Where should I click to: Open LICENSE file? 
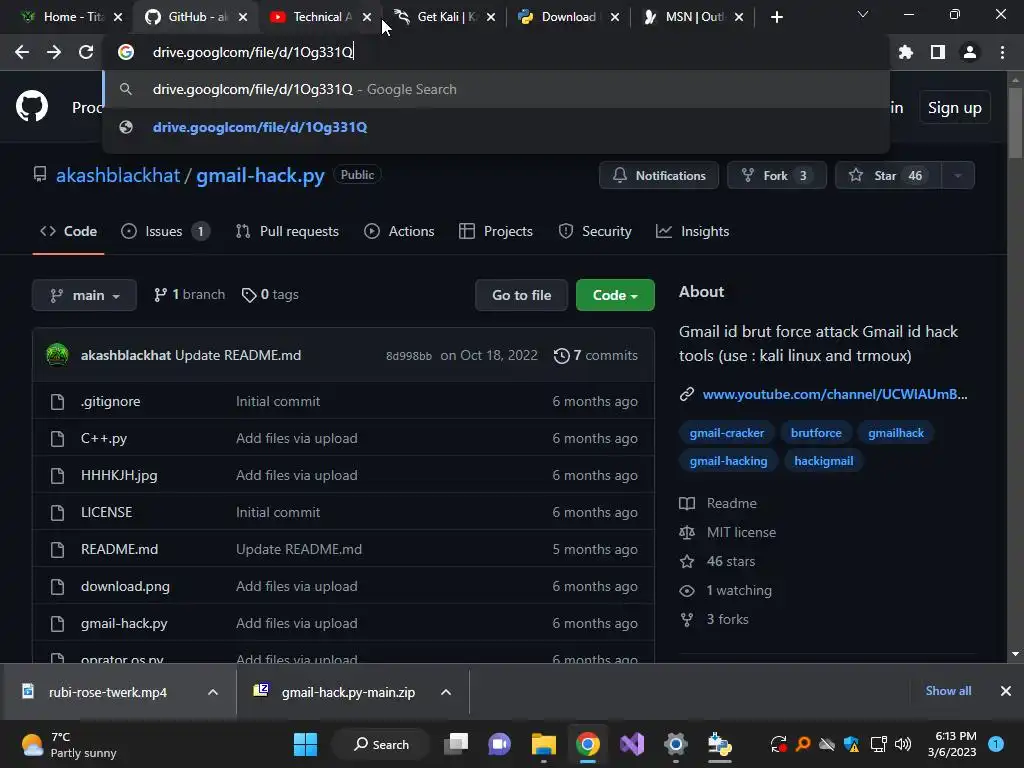(x=106, y=512)
